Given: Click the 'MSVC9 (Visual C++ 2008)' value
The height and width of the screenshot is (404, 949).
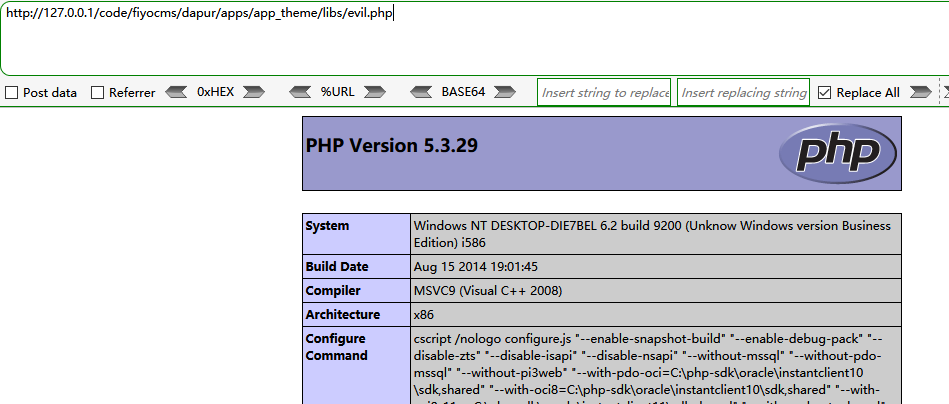Looking at the screenshot, I should [x=488, y=291].
